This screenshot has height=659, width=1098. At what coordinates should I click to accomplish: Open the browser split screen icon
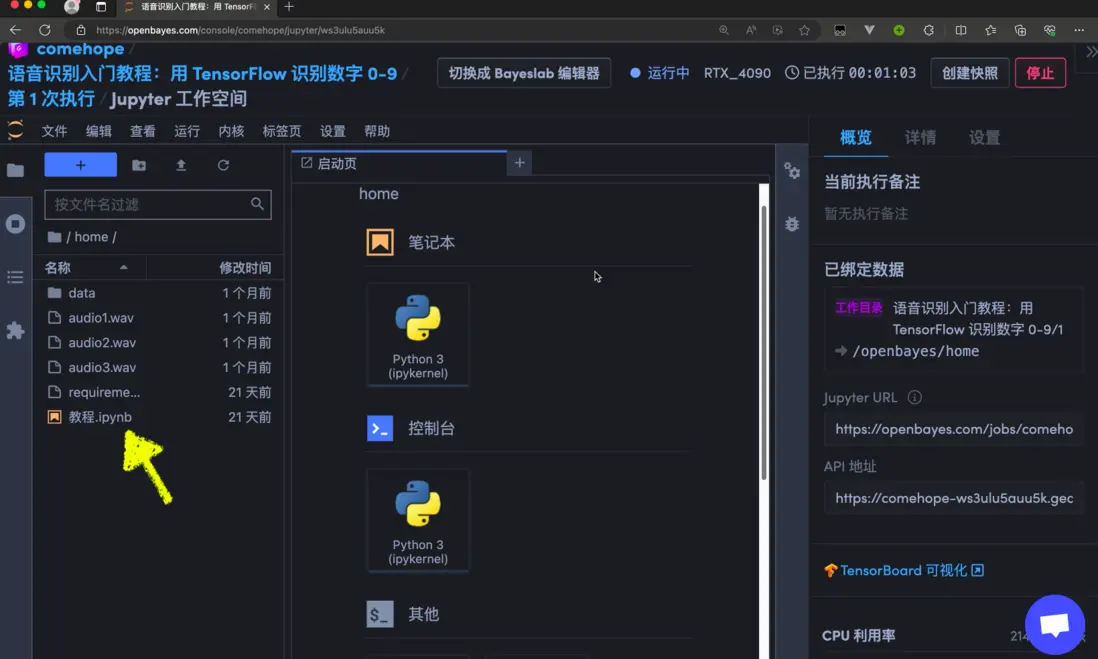coord(961,30)
